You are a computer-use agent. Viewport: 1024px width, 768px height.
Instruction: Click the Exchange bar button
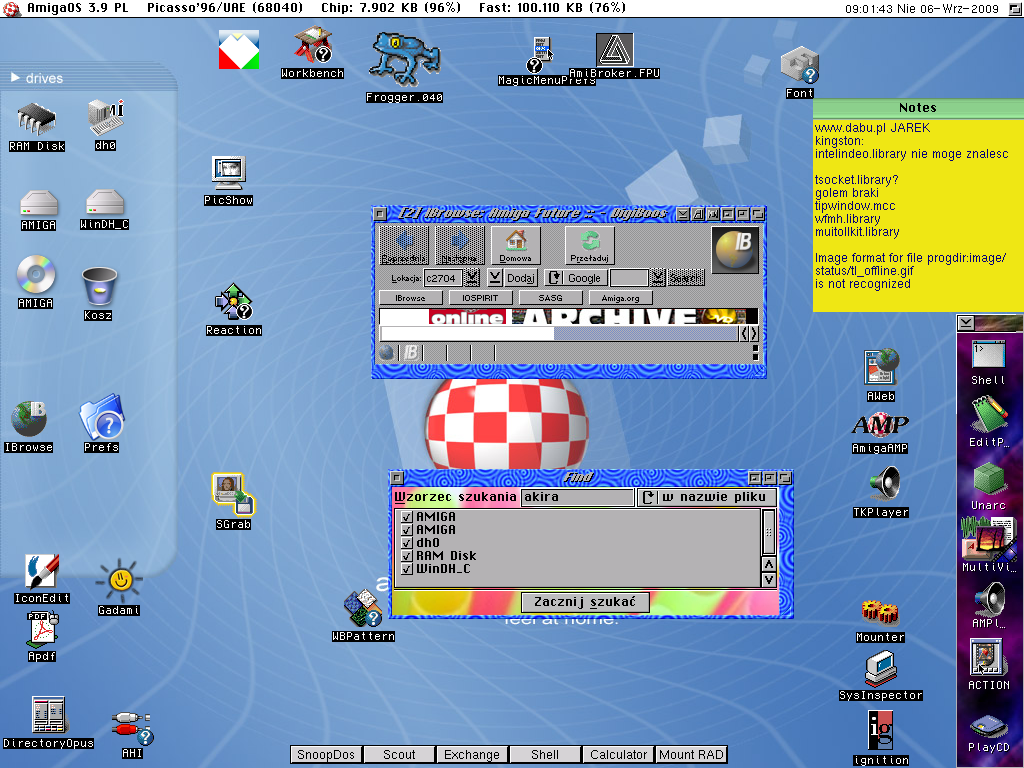(472, 754)
